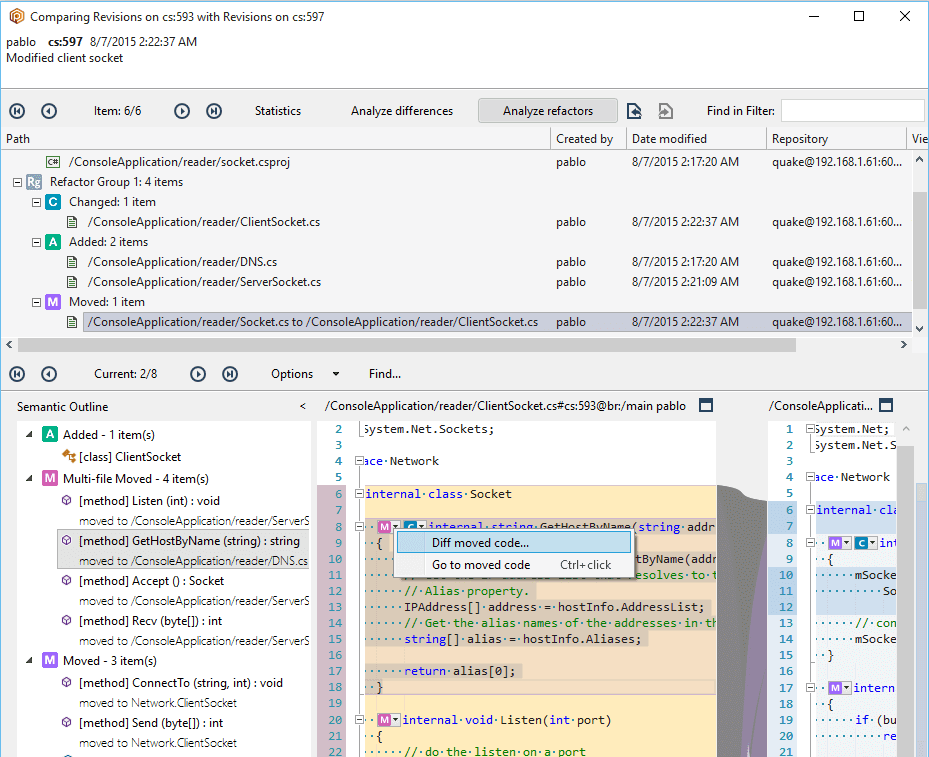Click the class icon next to ClientSocket
929x757 pixels.
pos(69,456)
